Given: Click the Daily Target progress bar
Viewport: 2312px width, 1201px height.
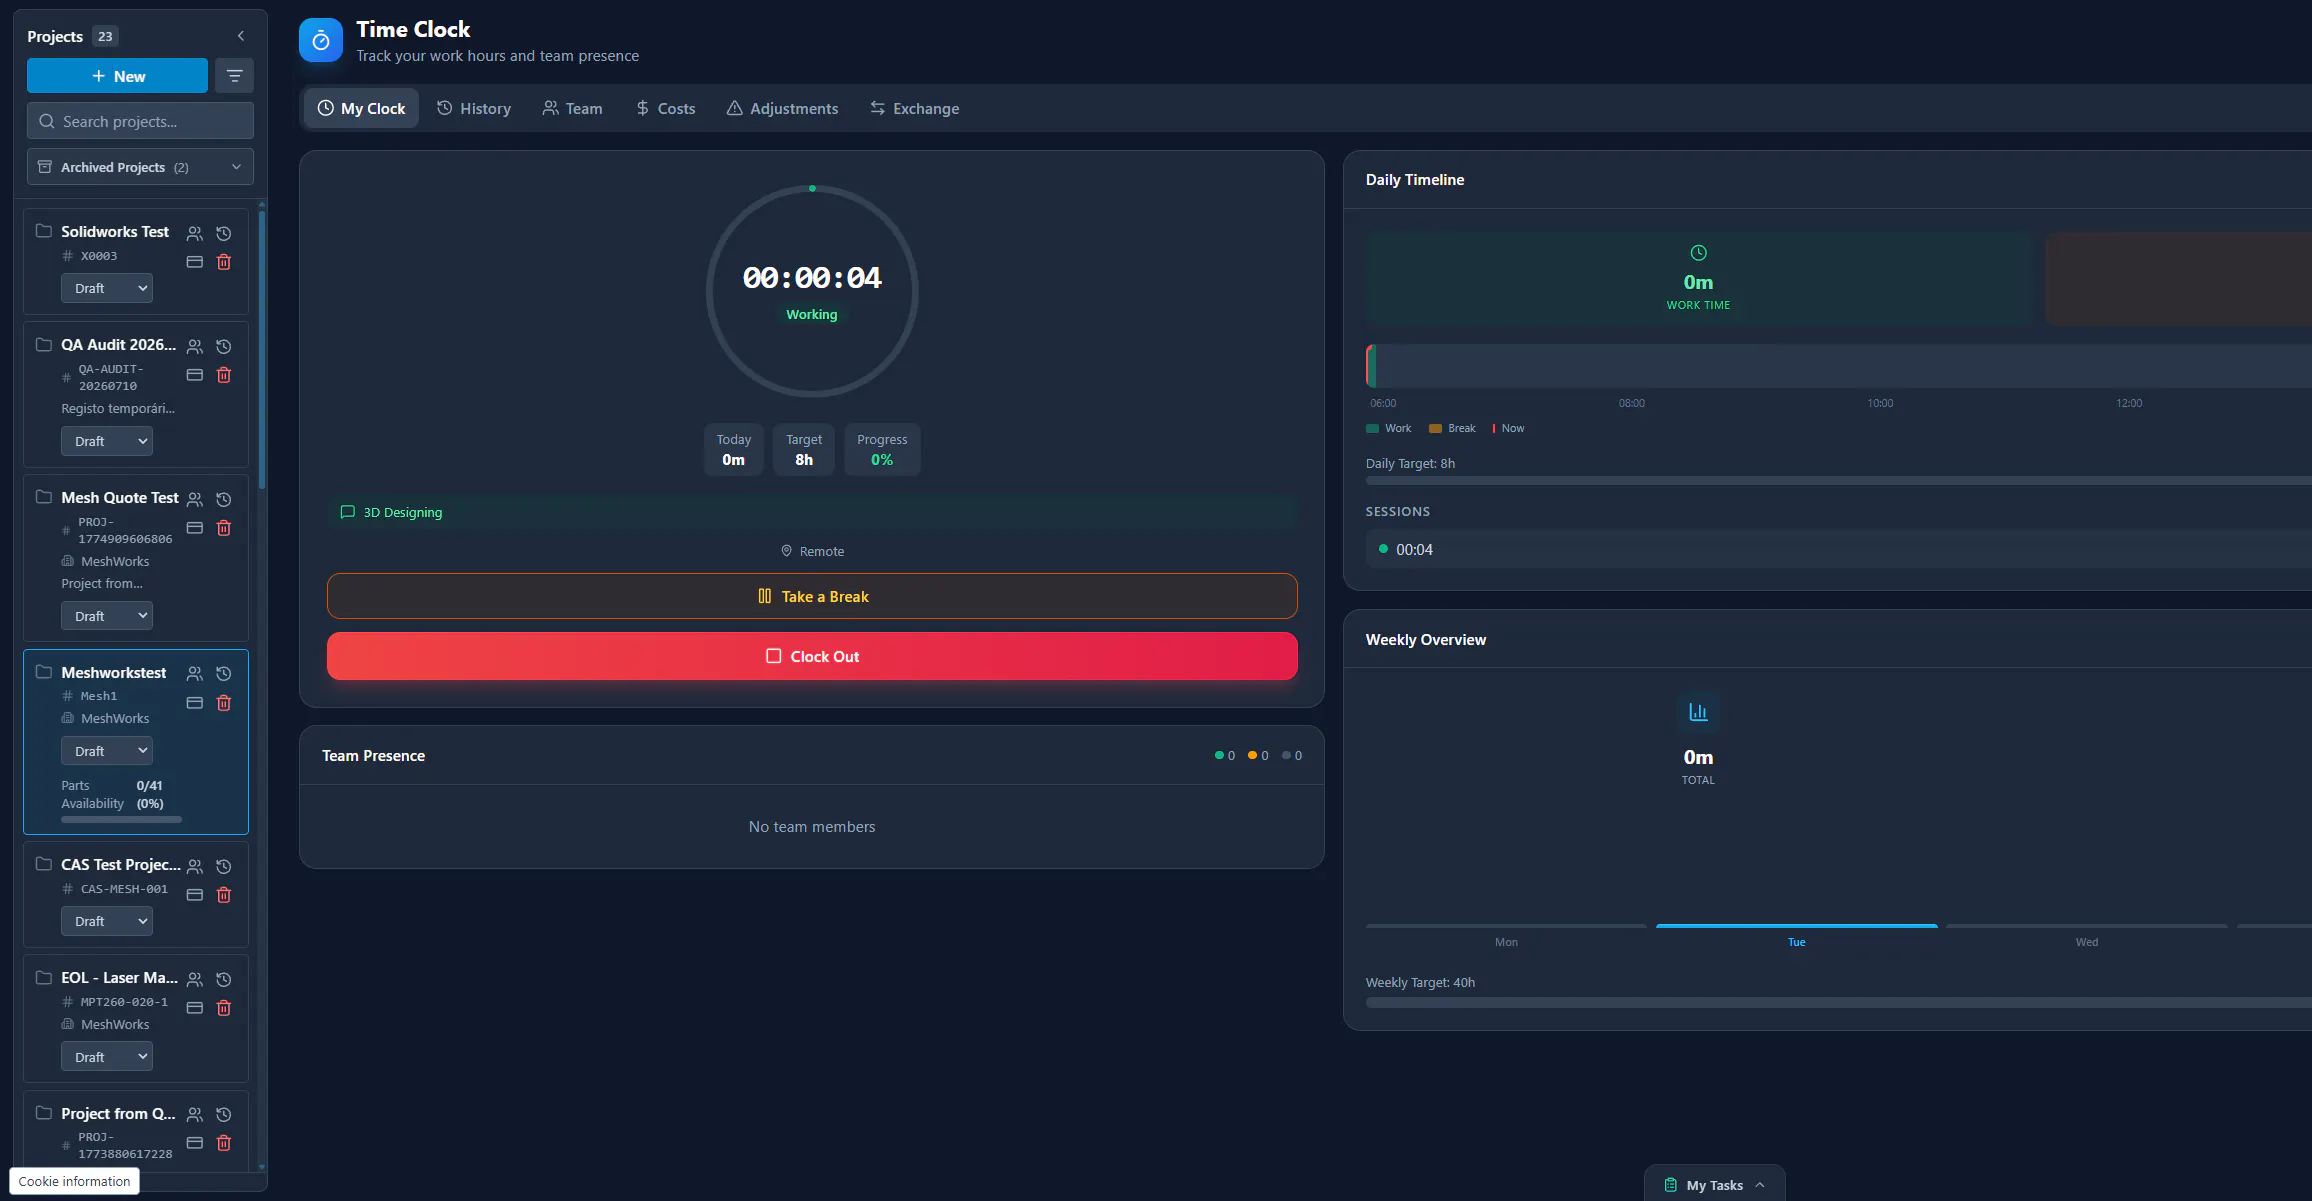Looking at the screenshot, I should [x=1839, y=481].
